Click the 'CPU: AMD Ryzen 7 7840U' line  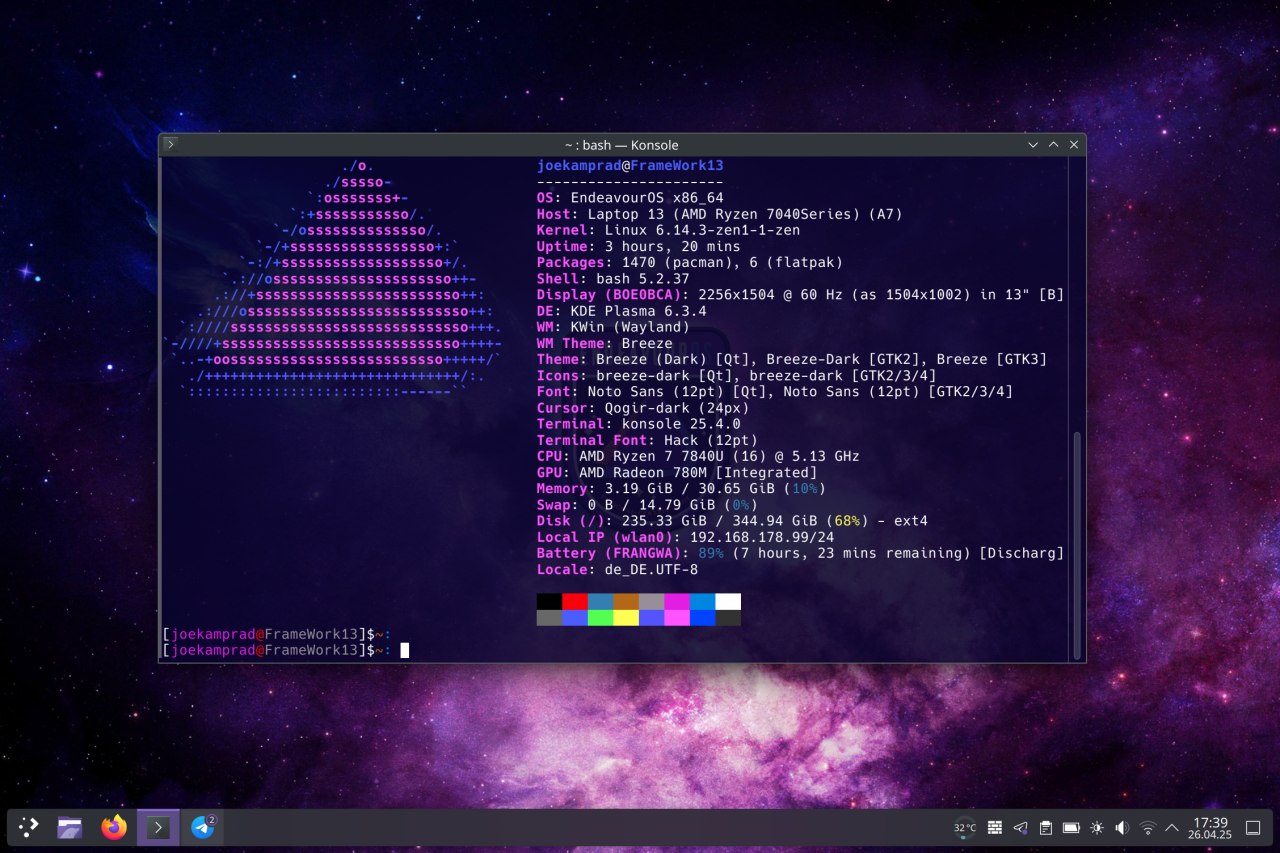tap(698, 456)
